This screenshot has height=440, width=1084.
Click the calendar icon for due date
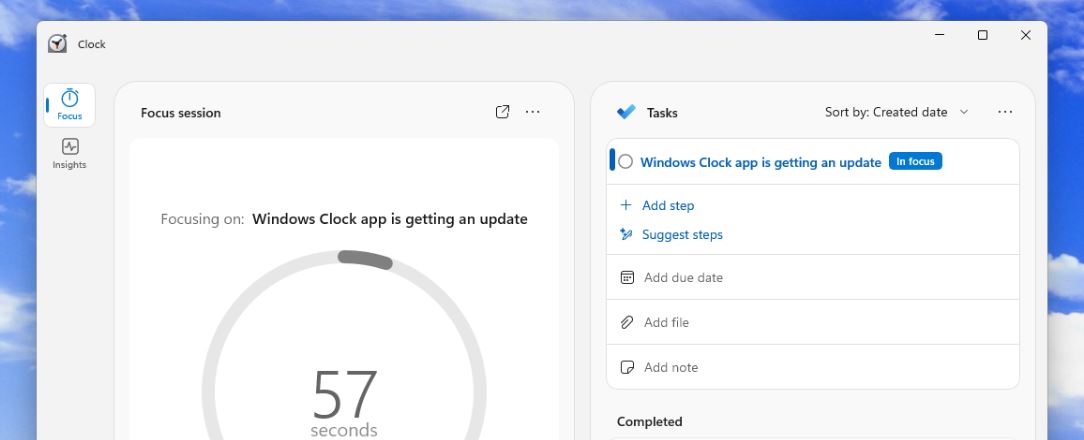627,277
